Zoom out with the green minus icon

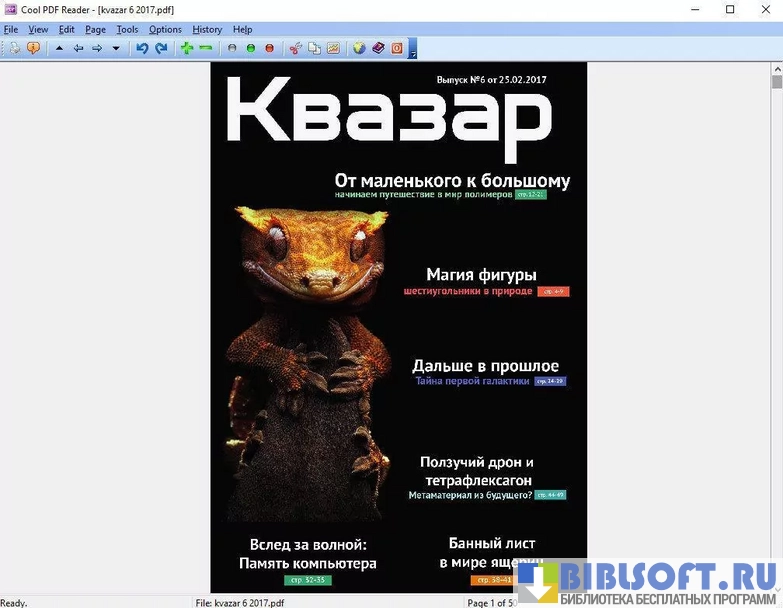206,47
